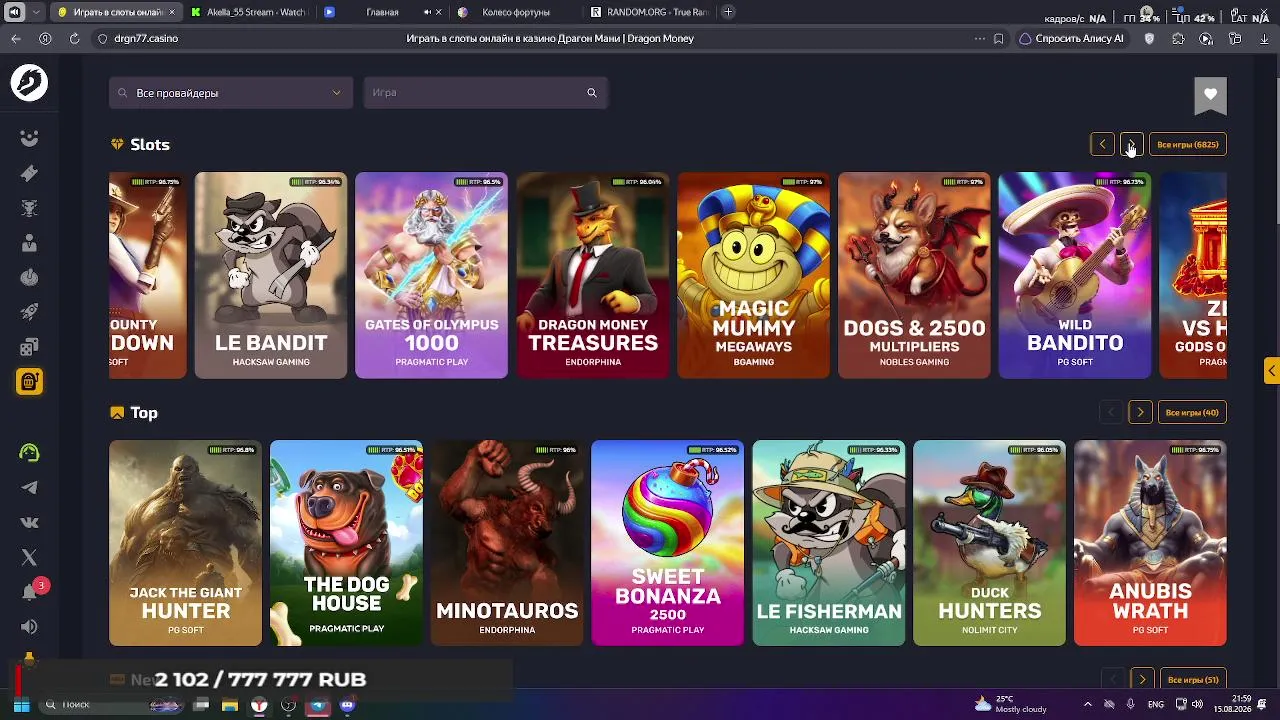Open a new browser tab
This screenshot has width=1280, height=720.
coord(728,12)
